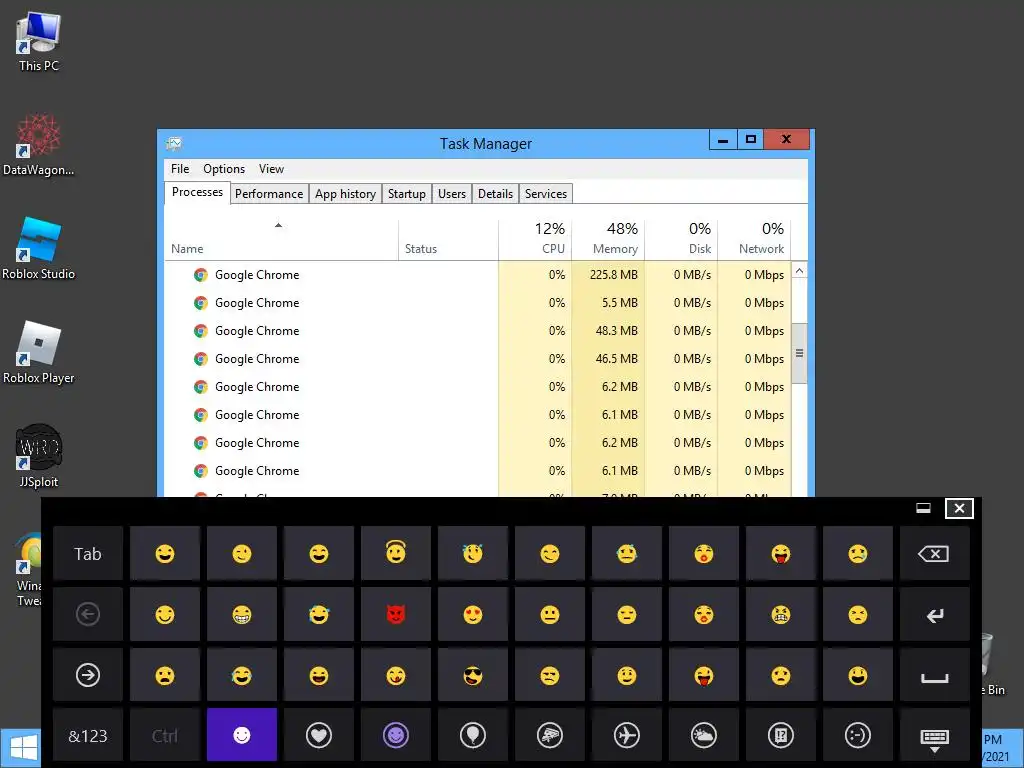Select the Google Chrome process using 46.5 MB
This screenshot has height=768, width=1024.
click(478, 359)
